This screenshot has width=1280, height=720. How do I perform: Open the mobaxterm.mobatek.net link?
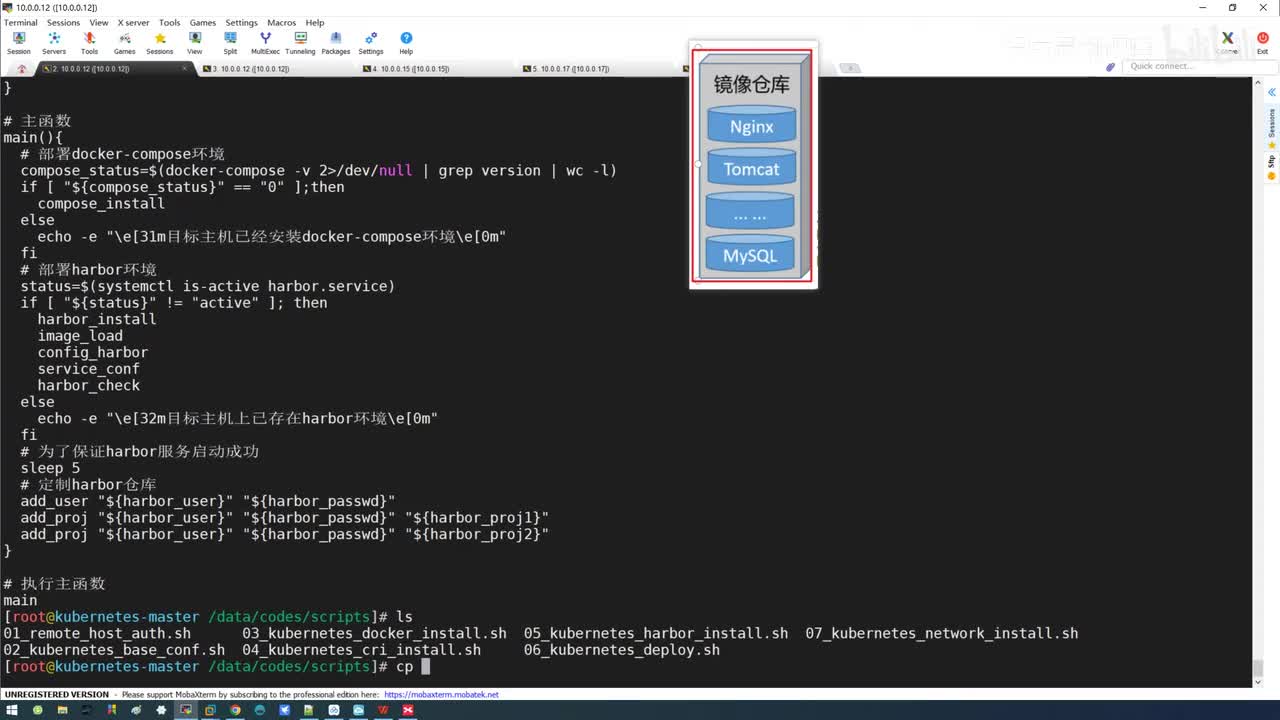[441, 694]
